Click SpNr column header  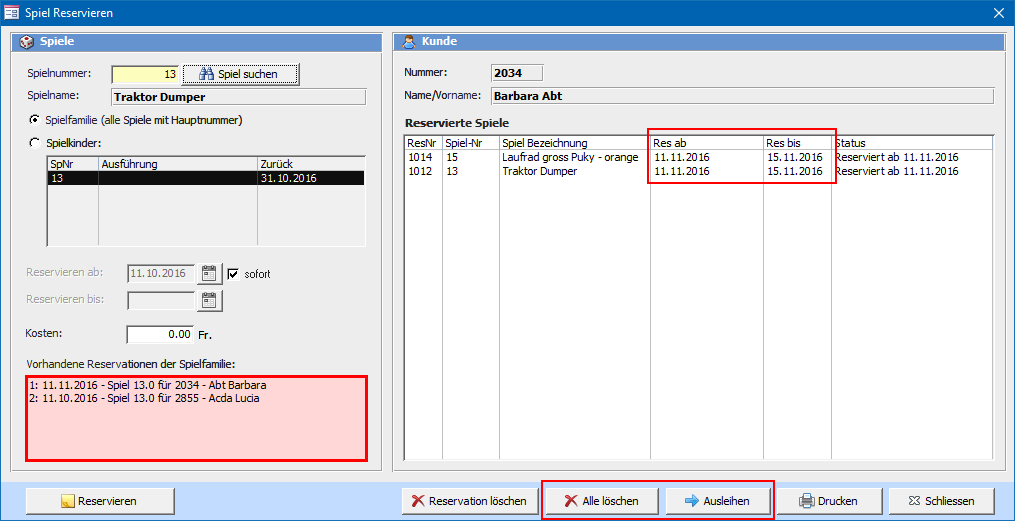click(72, 164)
